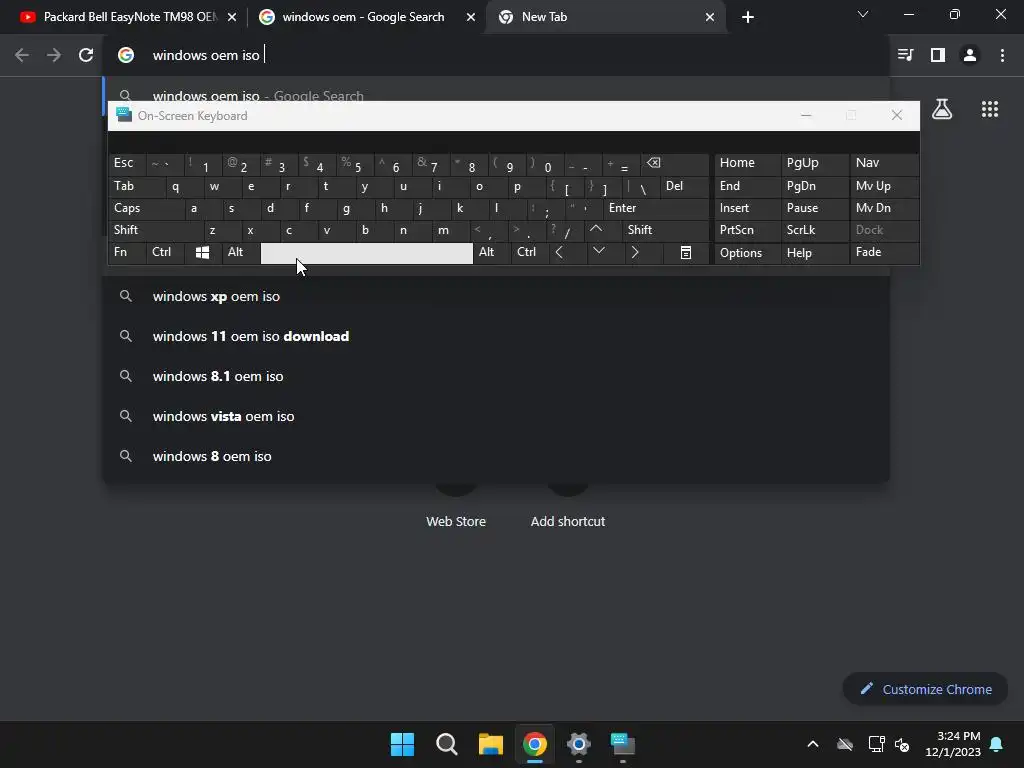Close the New Tab tab

tap(710, 17)
